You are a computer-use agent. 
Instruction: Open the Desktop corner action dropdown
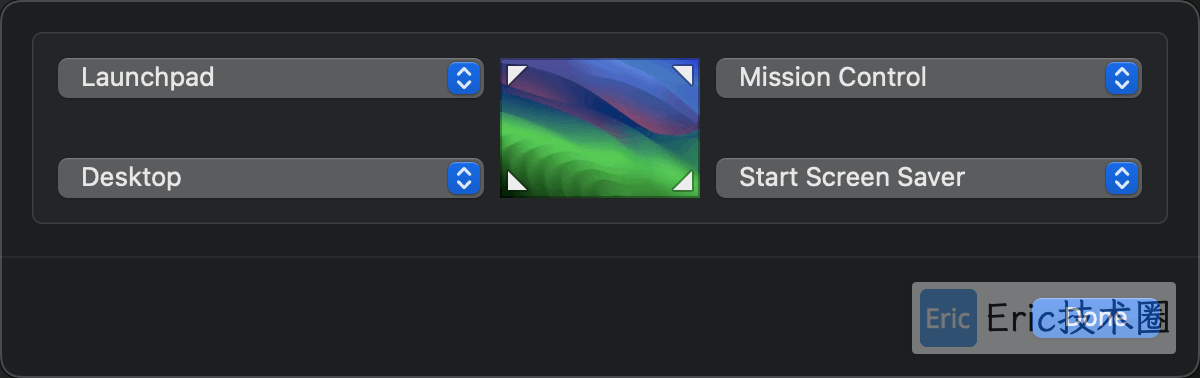271,178
